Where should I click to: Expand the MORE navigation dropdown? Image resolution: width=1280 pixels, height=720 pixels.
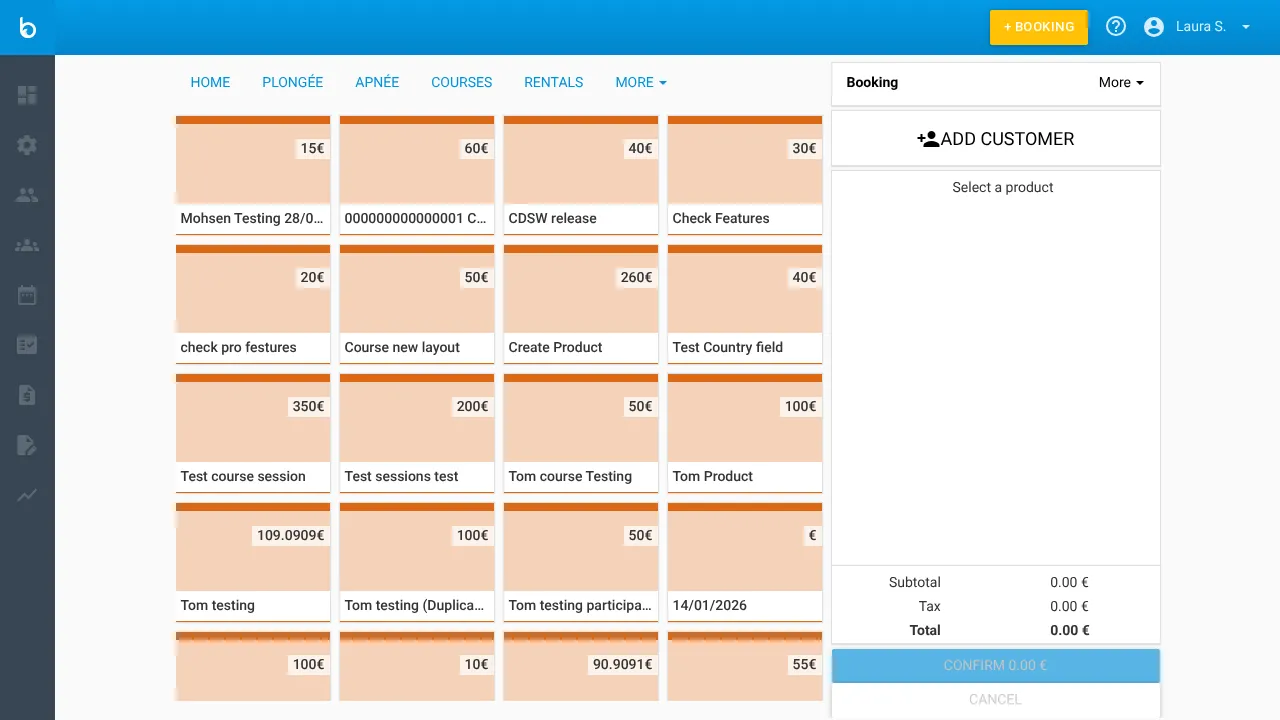pyautogui.click(x=640, y=82)
